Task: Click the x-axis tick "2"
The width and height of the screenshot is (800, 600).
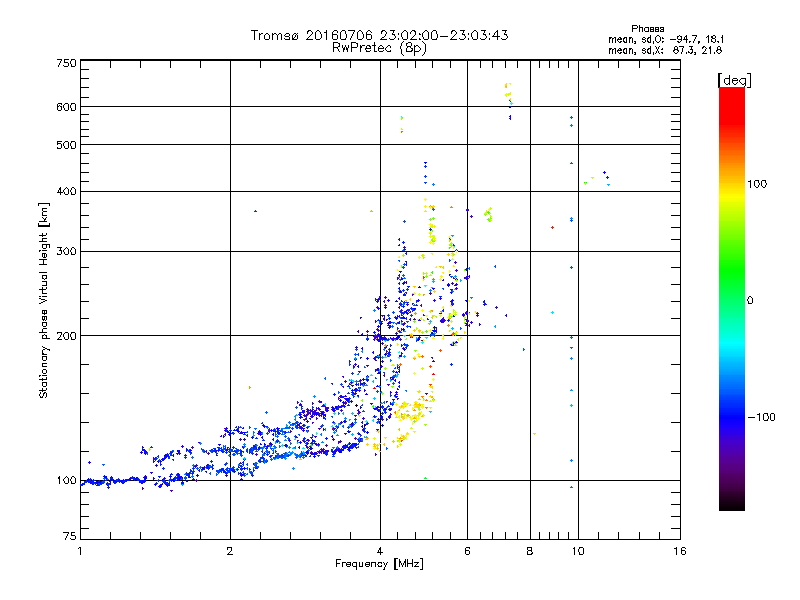Action: pyautogui.click(x=230, y=551)
